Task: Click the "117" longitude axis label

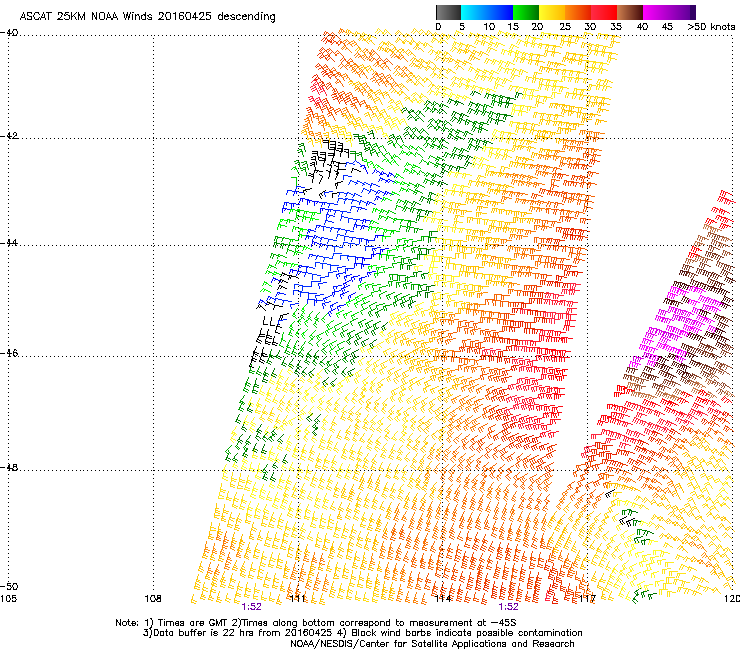Action: (x=588, y=599)
